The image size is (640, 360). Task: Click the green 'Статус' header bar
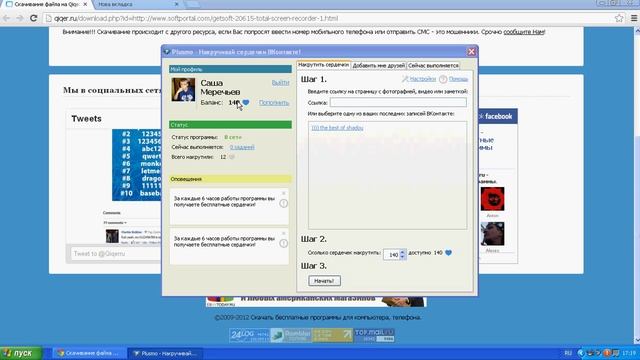pyautogui.click(x=230, y=124)
